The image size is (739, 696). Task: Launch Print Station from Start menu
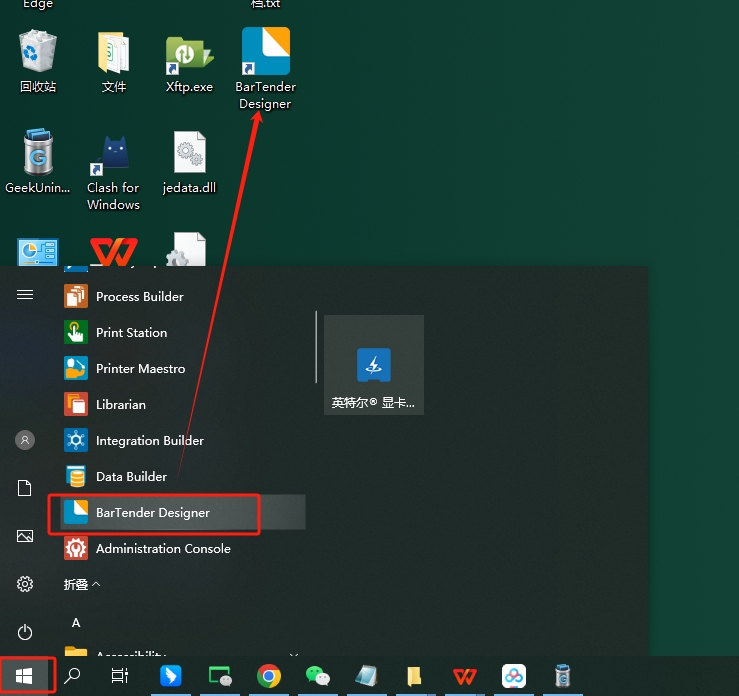pos(184,332)
